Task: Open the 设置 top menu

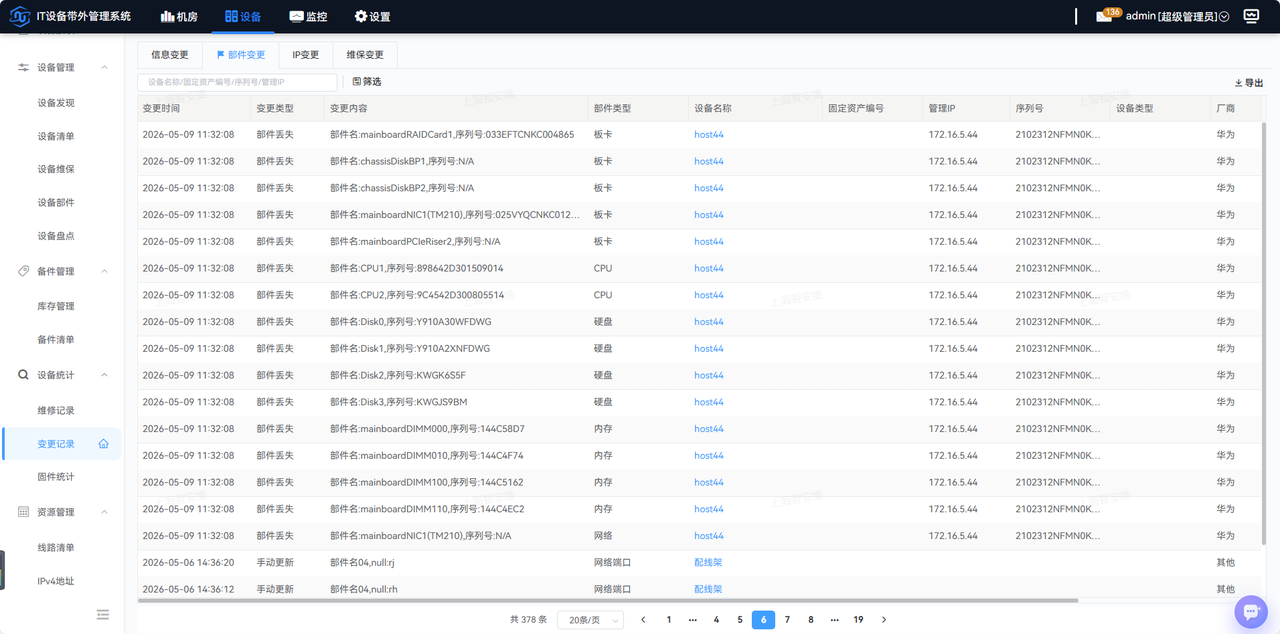Action: tap(372, 17)
